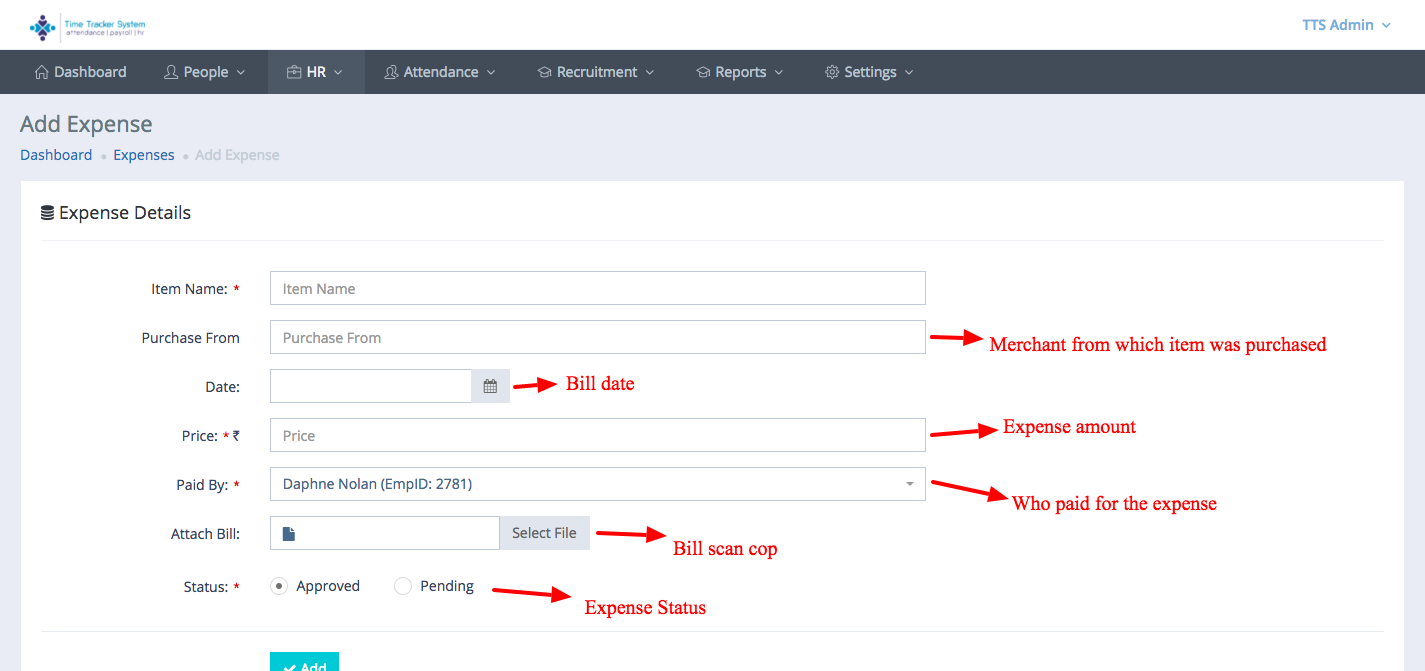Click the Add button to submit expense
This screenshot has width=1425, height=671.
tap(304, 662)
